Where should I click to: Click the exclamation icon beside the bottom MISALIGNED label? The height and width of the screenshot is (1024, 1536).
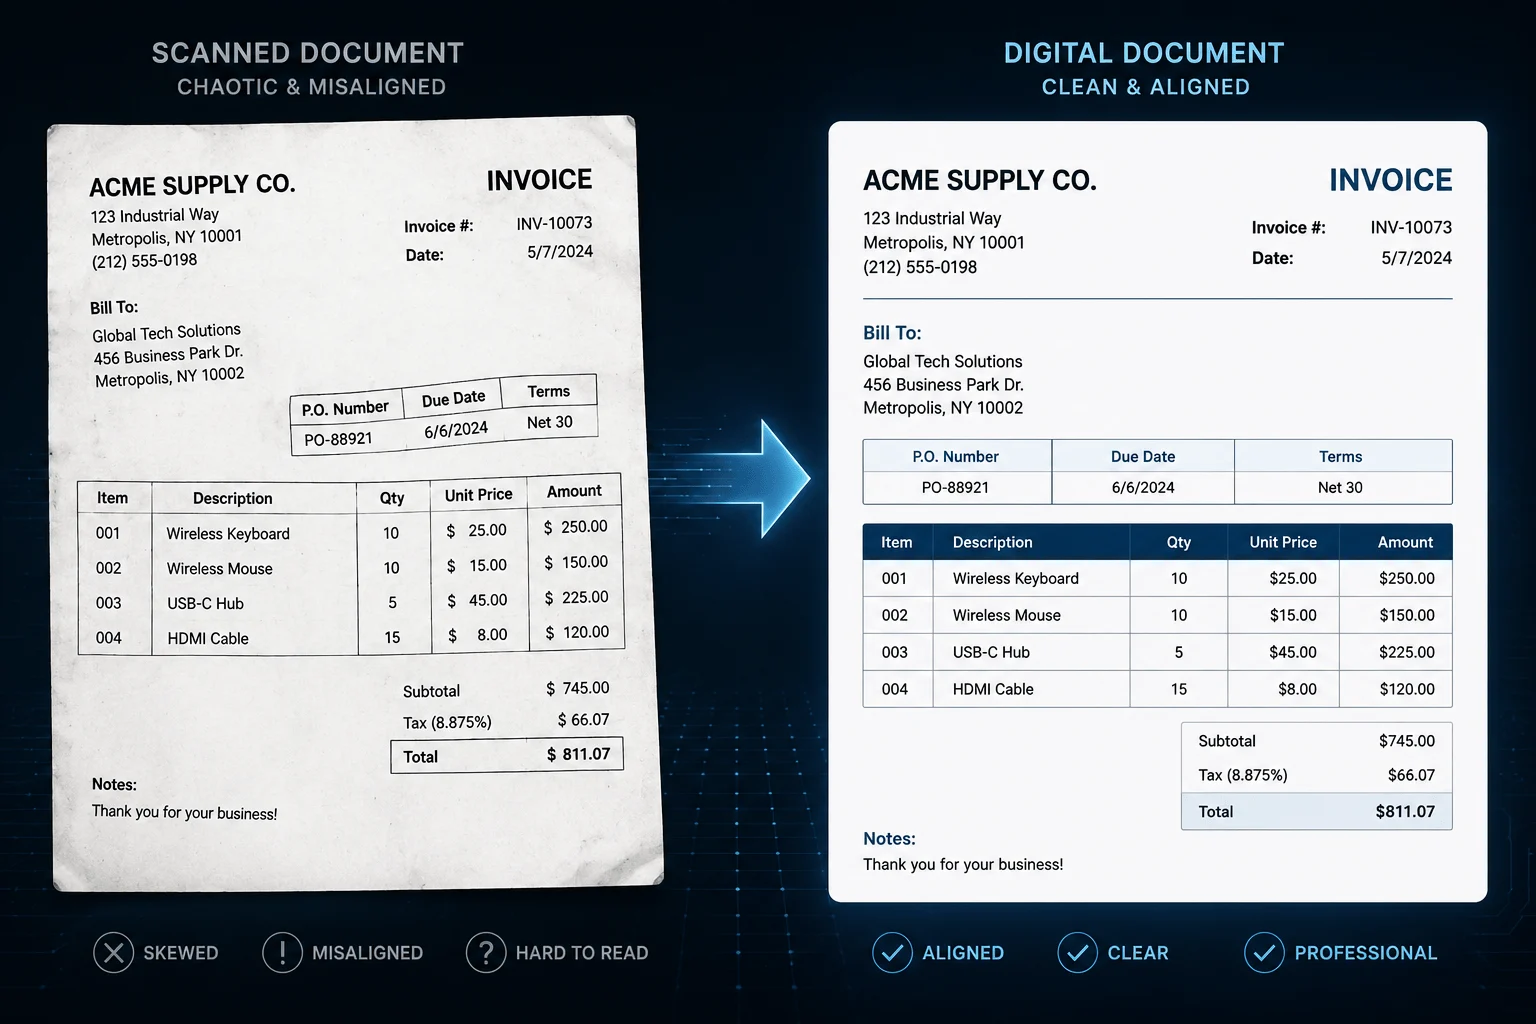pyautogui.click(x=283, y=953)
